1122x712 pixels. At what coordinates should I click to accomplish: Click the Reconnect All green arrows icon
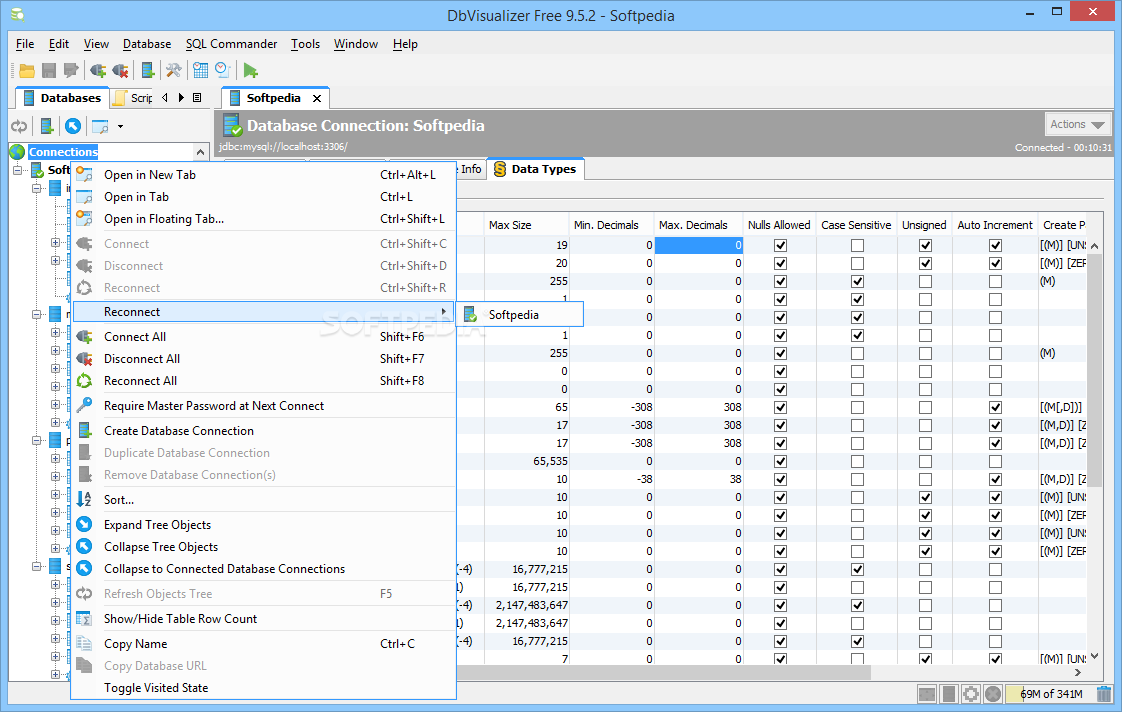pos(84,381)
